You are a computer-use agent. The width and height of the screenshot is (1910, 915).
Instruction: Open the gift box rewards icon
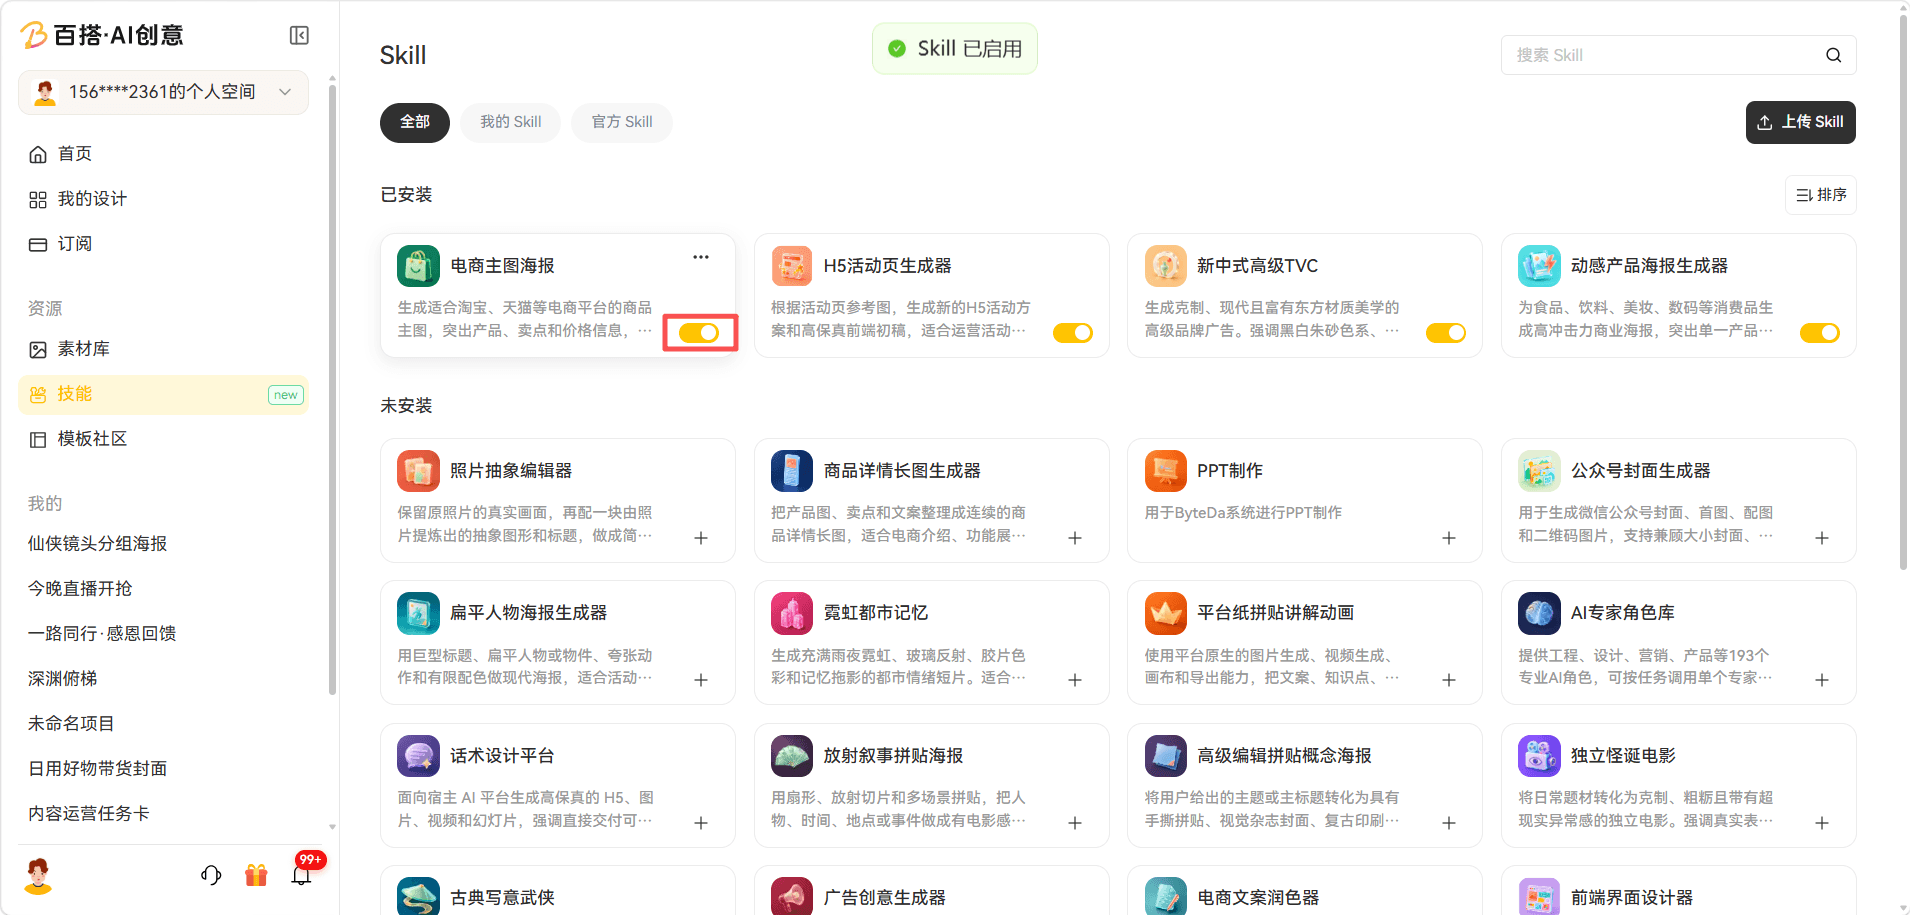[256, 875]
